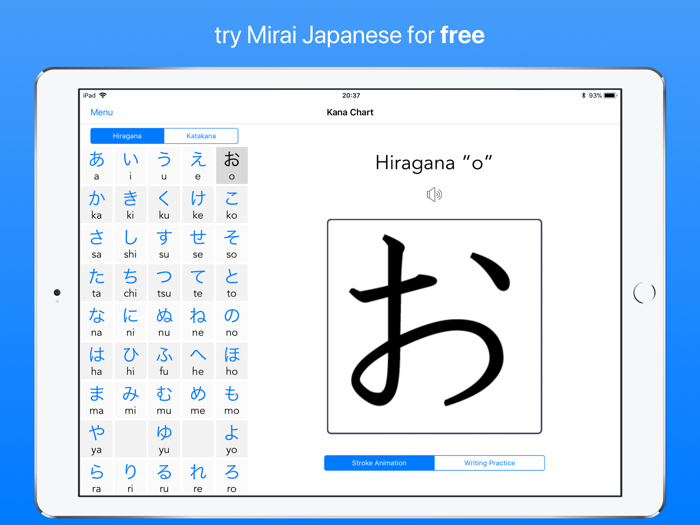700x525 pixels.
Task: Pick the そ (so) kana cell
Action: tap(232, 244)
